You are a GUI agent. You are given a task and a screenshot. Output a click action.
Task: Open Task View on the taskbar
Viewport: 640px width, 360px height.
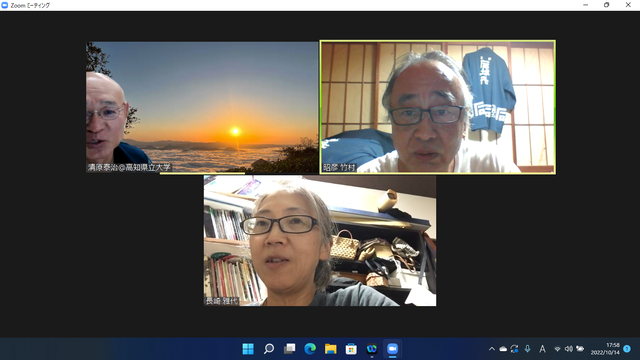[289, 349]
